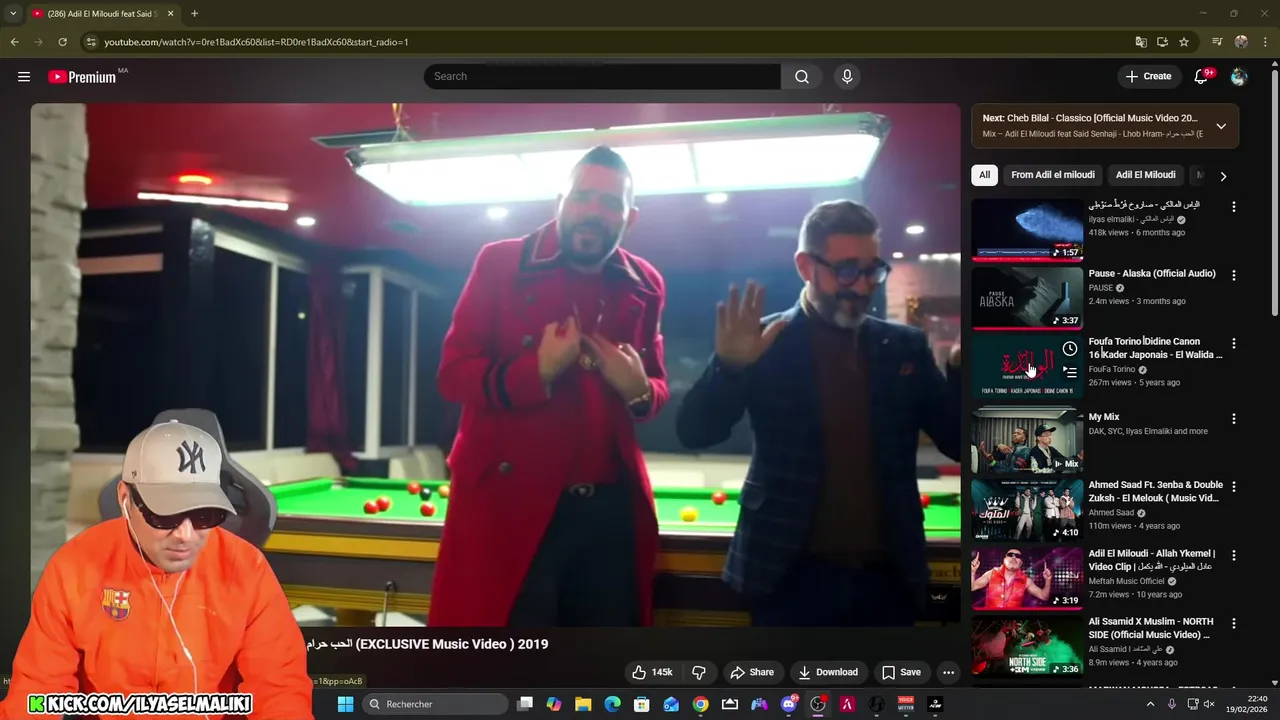This screenshot has width=1280, height=720.
Task: Visit the FouFa Torino channel
Action: click(1112, 369)
